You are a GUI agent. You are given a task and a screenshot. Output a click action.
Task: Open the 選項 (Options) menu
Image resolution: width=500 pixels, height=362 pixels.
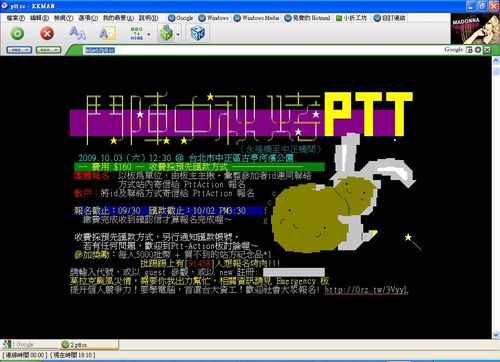tap(88, 18)
